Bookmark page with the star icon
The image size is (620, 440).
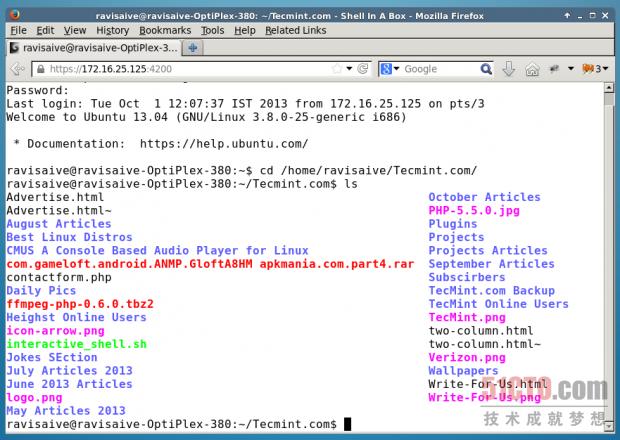point(337,69)
